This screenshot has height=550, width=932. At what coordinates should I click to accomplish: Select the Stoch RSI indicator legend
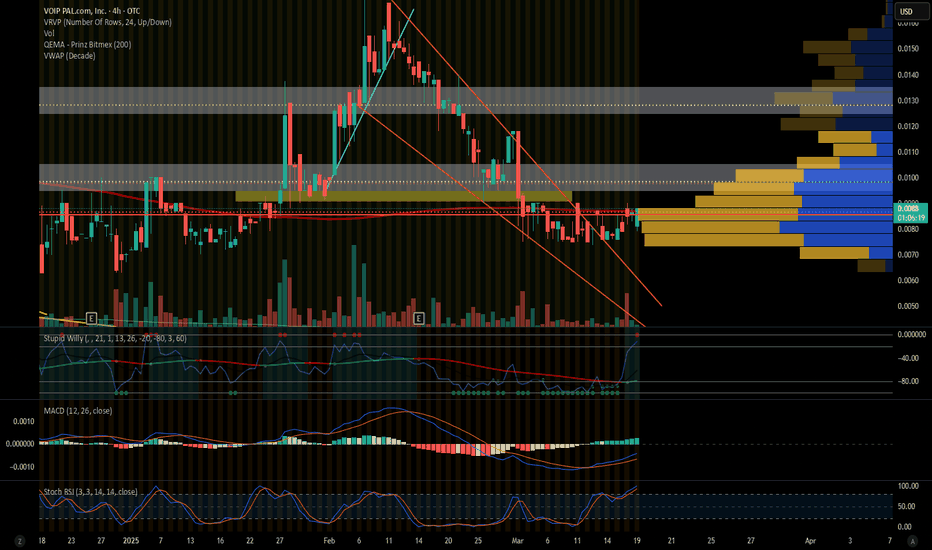(x=90, y=492)
